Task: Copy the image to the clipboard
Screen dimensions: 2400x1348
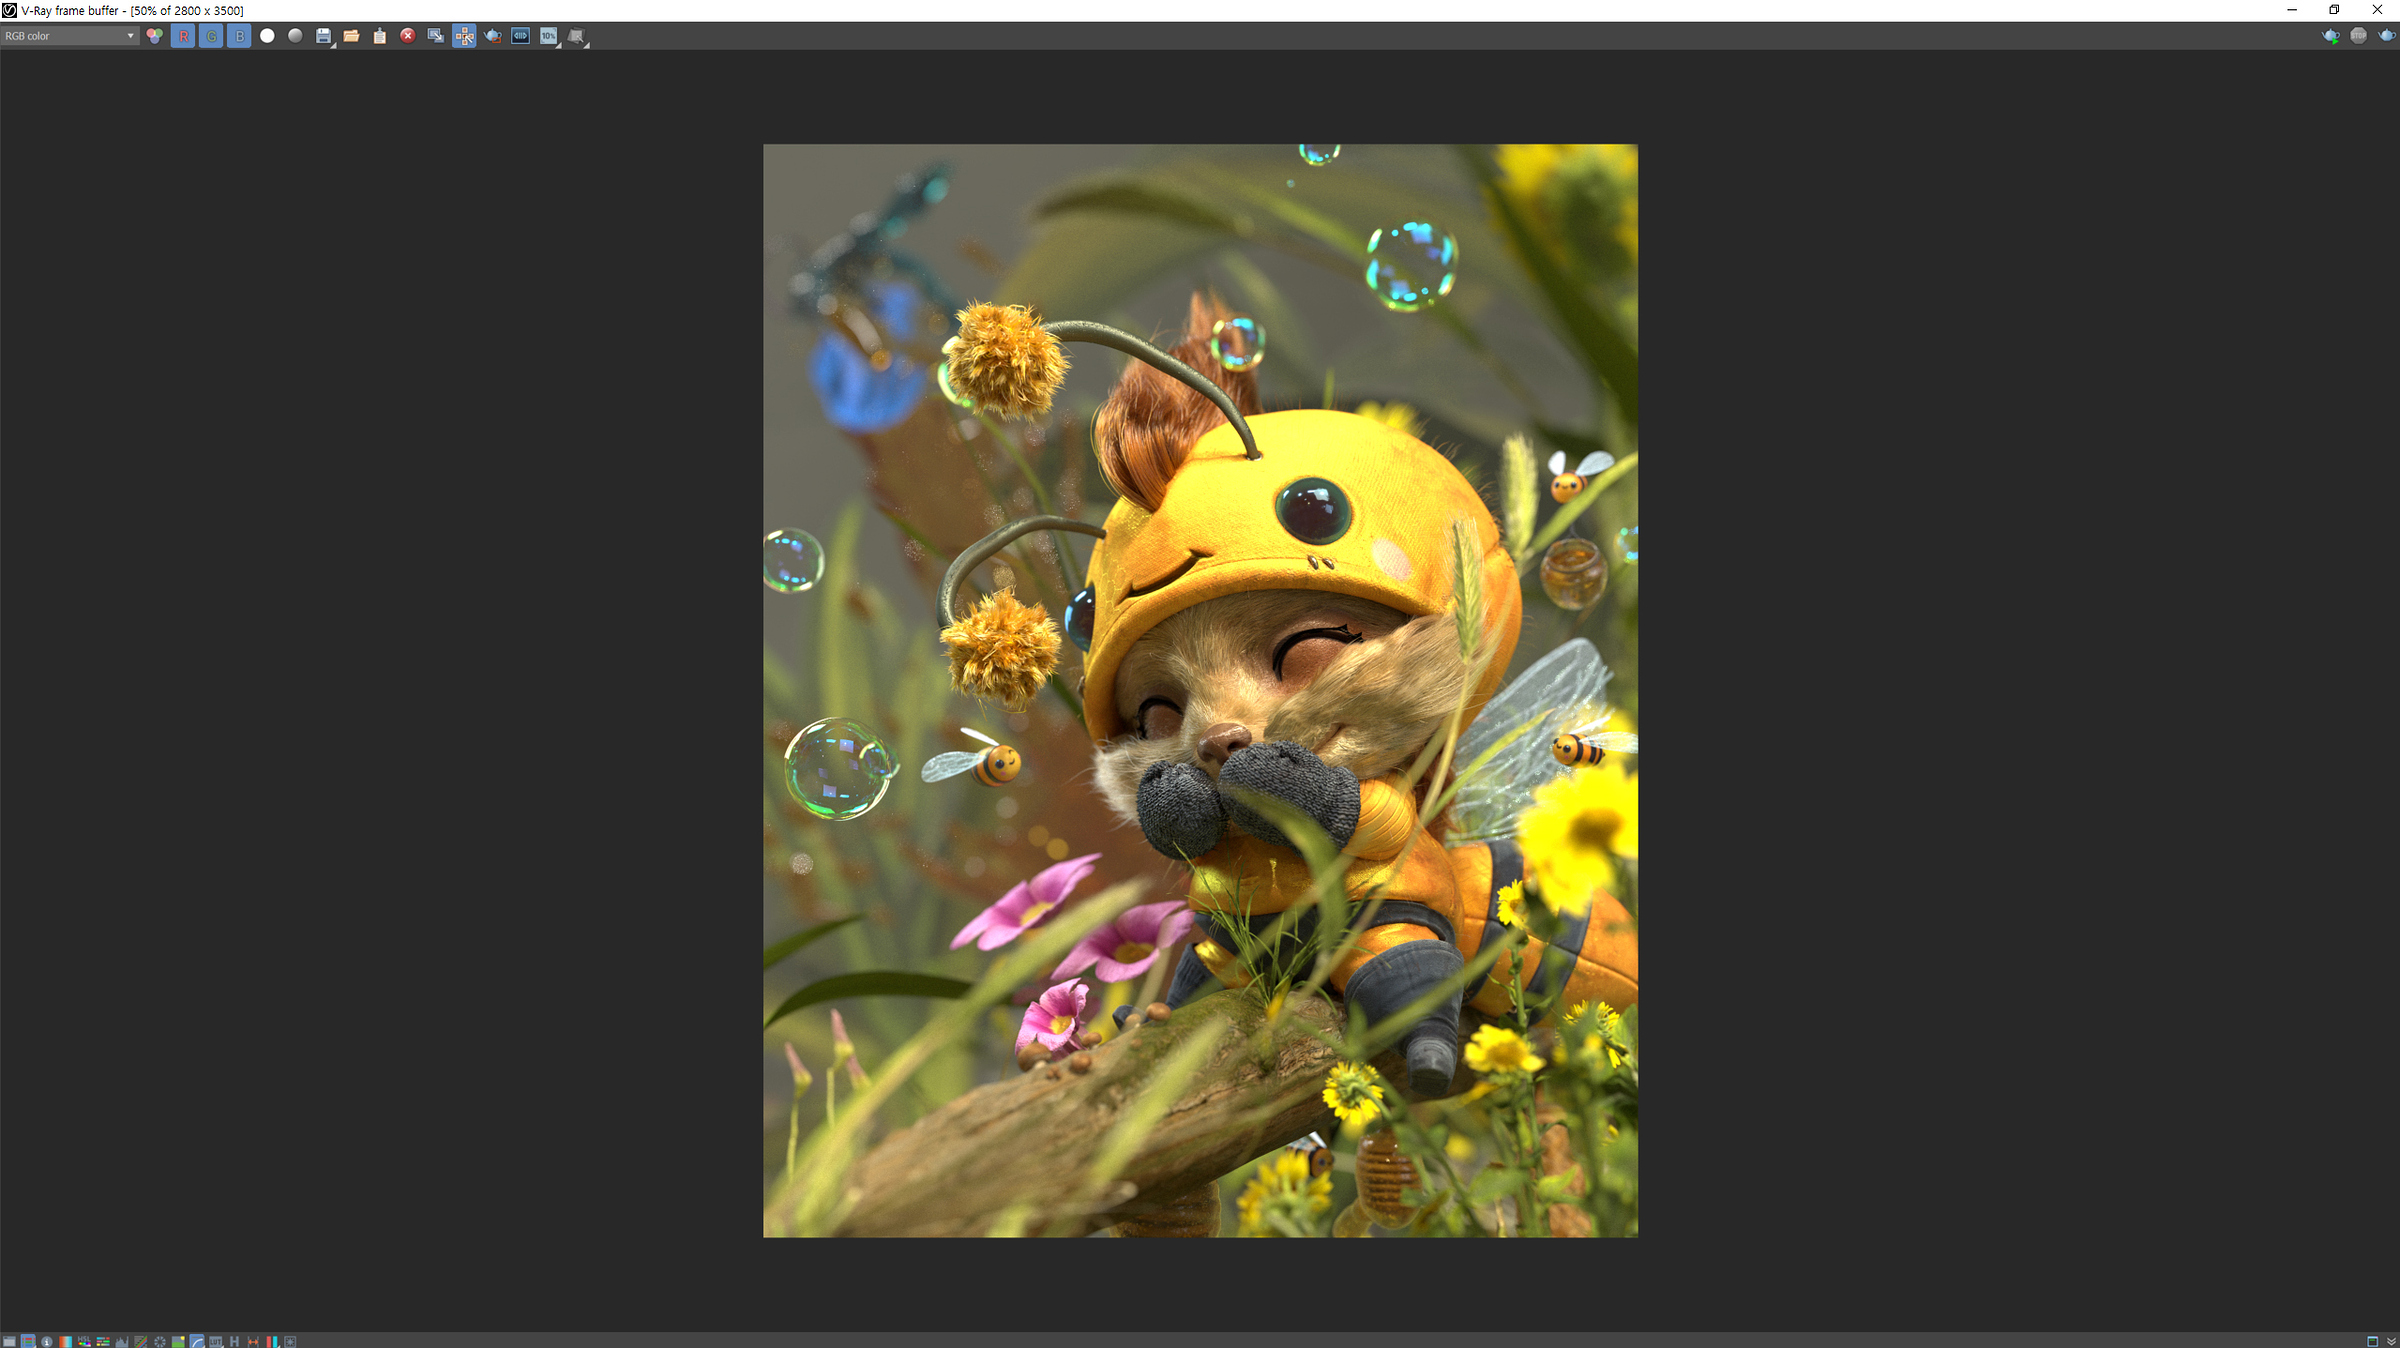Action: click(379, 36)
